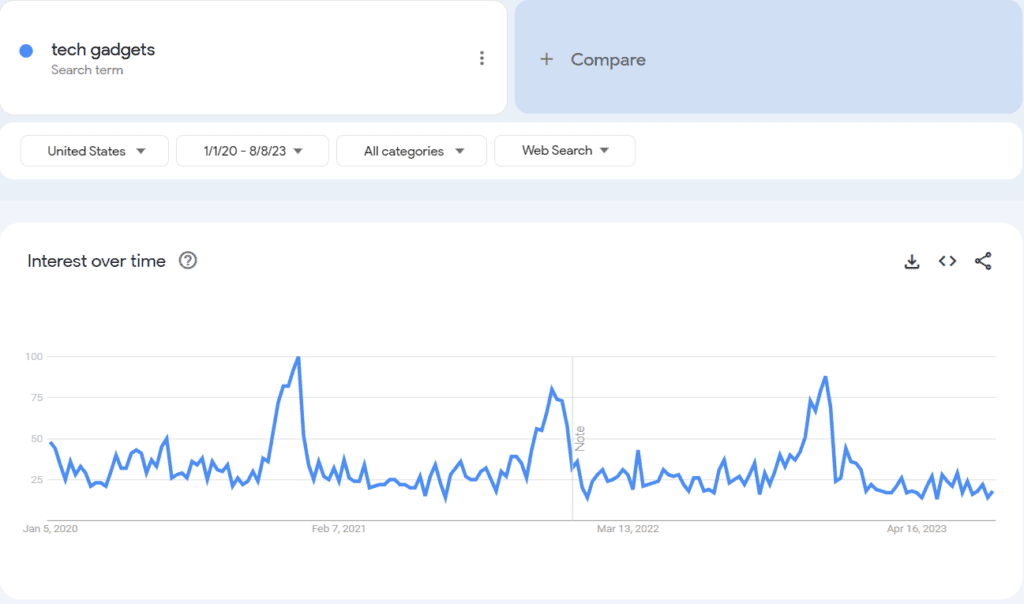Click the Interest over time heading

pyautogui.click(x=97, y=261)
